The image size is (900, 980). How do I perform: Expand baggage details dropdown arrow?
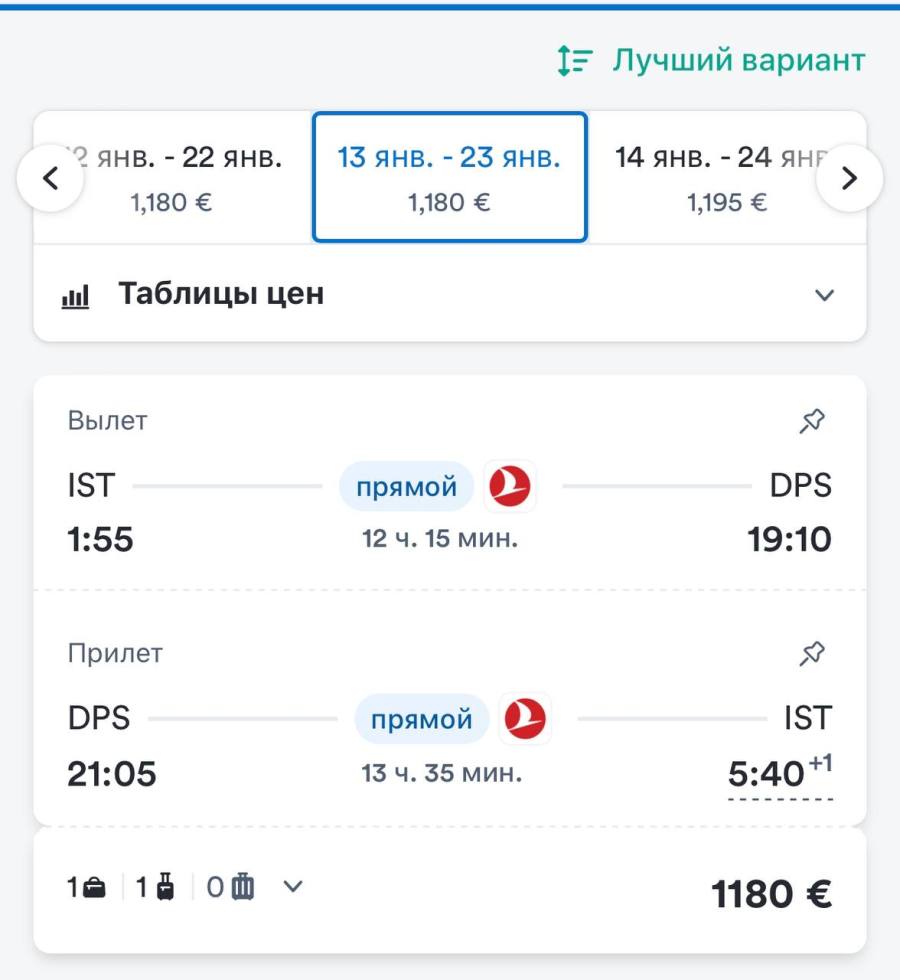(x=293, y=886)
